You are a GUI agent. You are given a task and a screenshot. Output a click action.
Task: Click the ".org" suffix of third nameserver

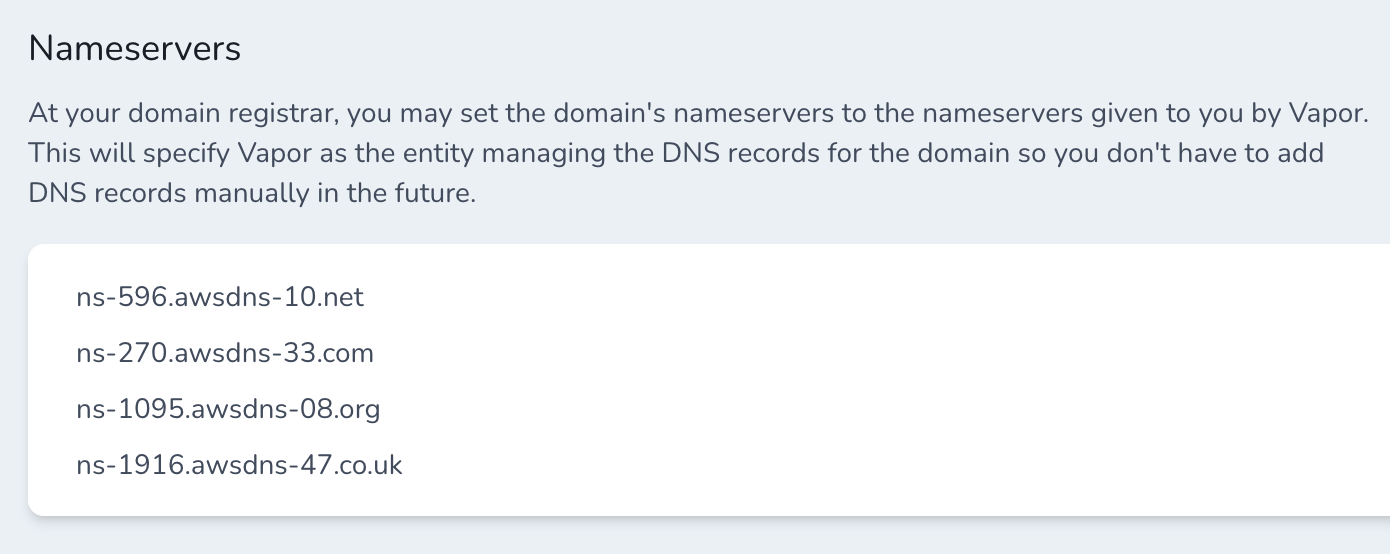pyautogui.click(x=358, y=409)
